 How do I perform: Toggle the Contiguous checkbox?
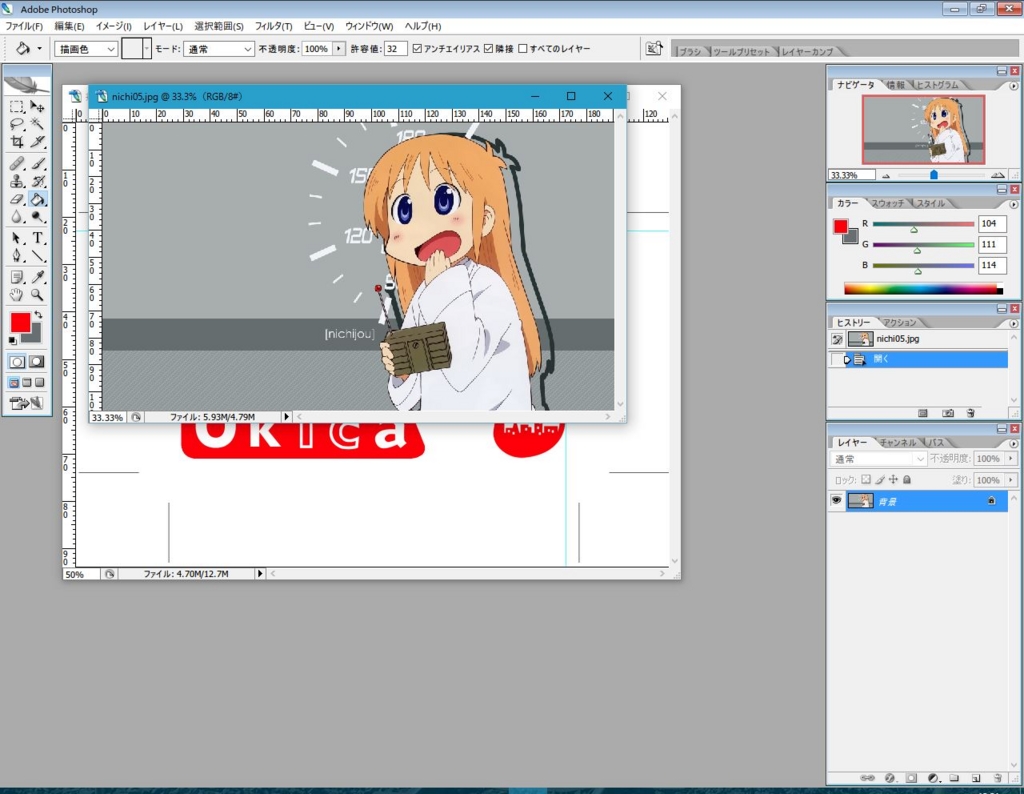coord(488,49)
